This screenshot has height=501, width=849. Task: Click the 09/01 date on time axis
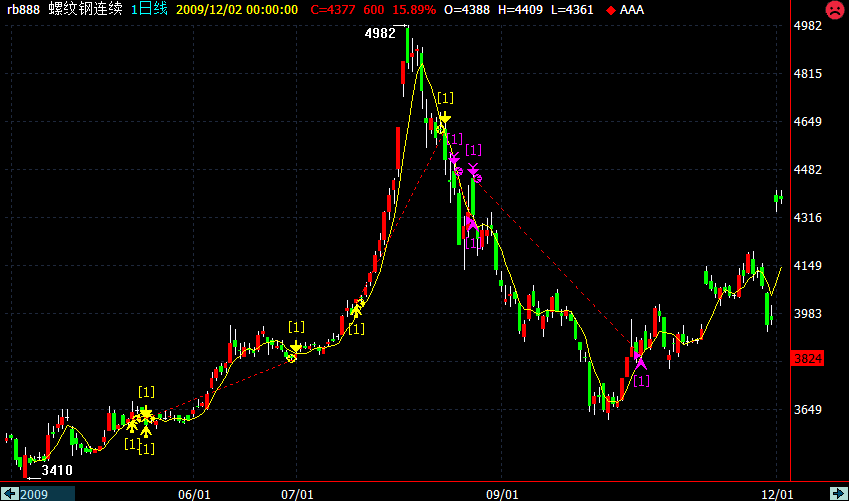point(503,494)
